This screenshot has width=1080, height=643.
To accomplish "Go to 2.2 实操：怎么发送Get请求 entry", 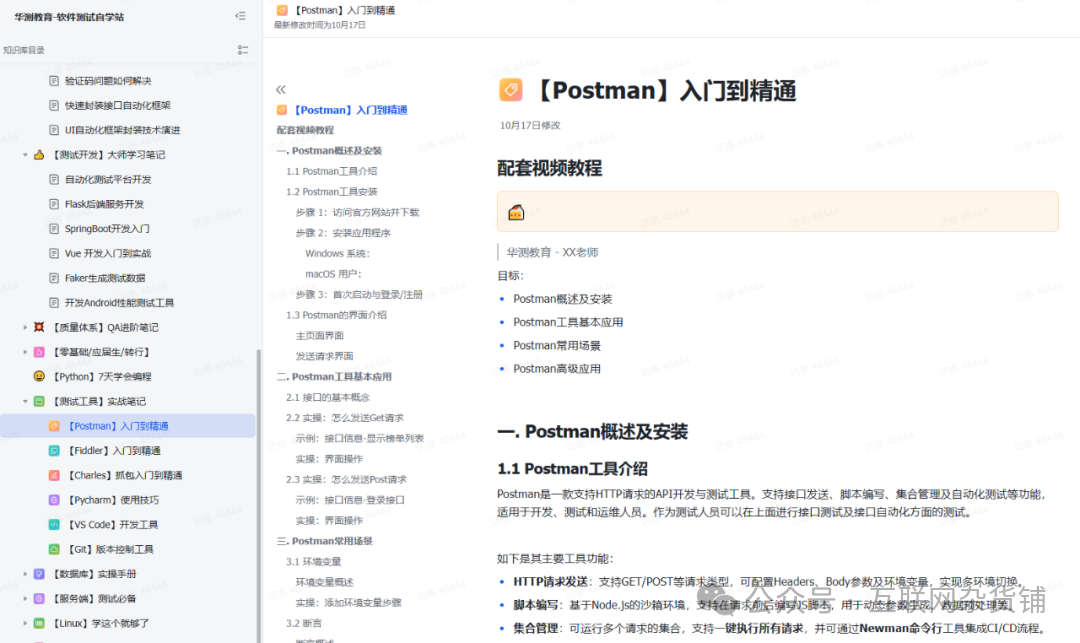I will [x=344, y=418].
